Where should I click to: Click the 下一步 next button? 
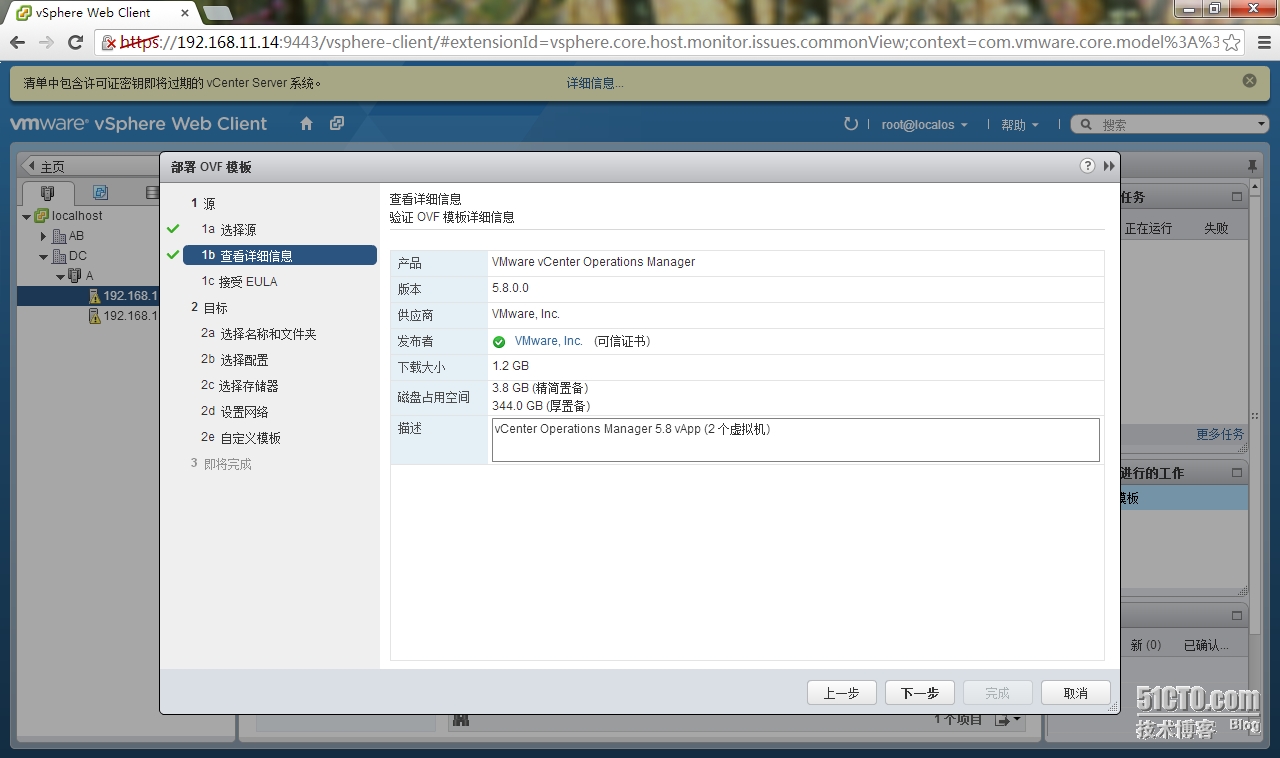[x=919, y=693]
